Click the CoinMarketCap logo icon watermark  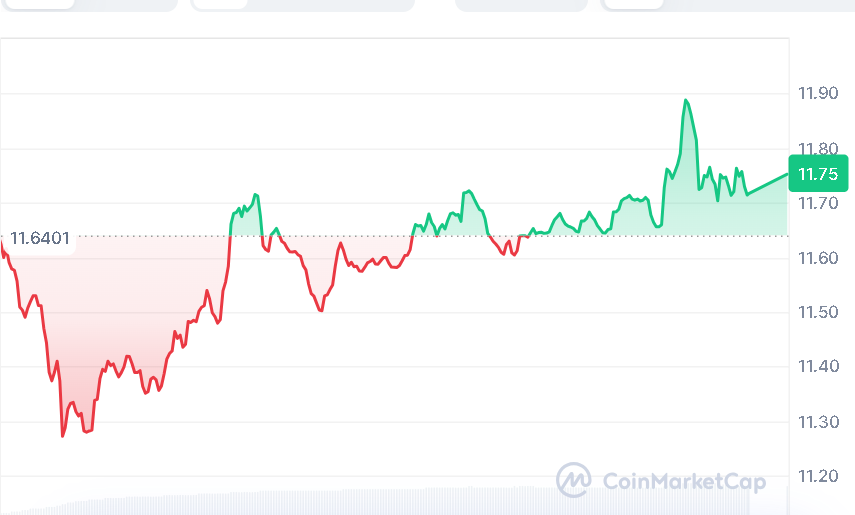[x=574, y=480]
